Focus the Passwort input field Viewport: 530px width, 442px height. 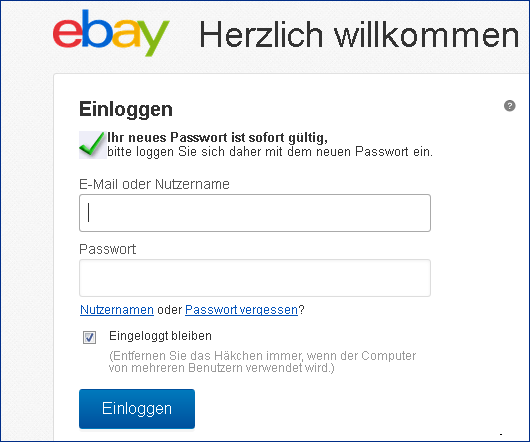pos(255,278)
